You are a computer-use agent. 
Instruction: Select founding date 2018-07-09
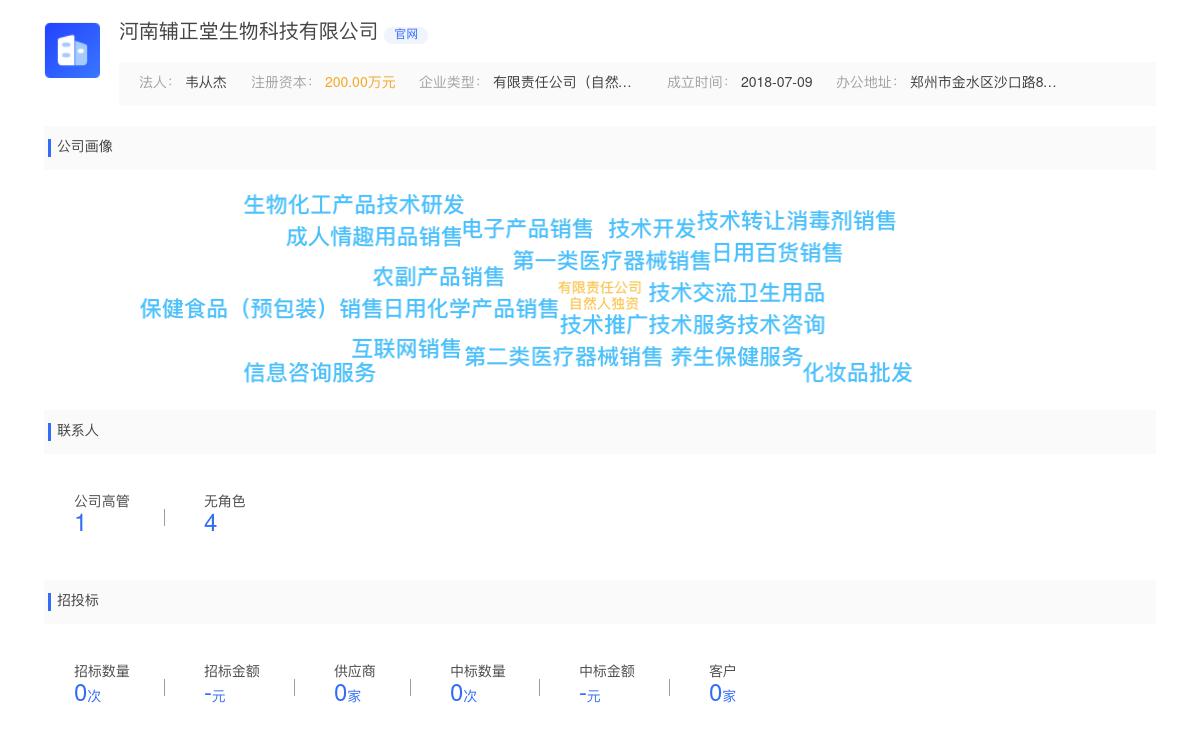point(776,82)
